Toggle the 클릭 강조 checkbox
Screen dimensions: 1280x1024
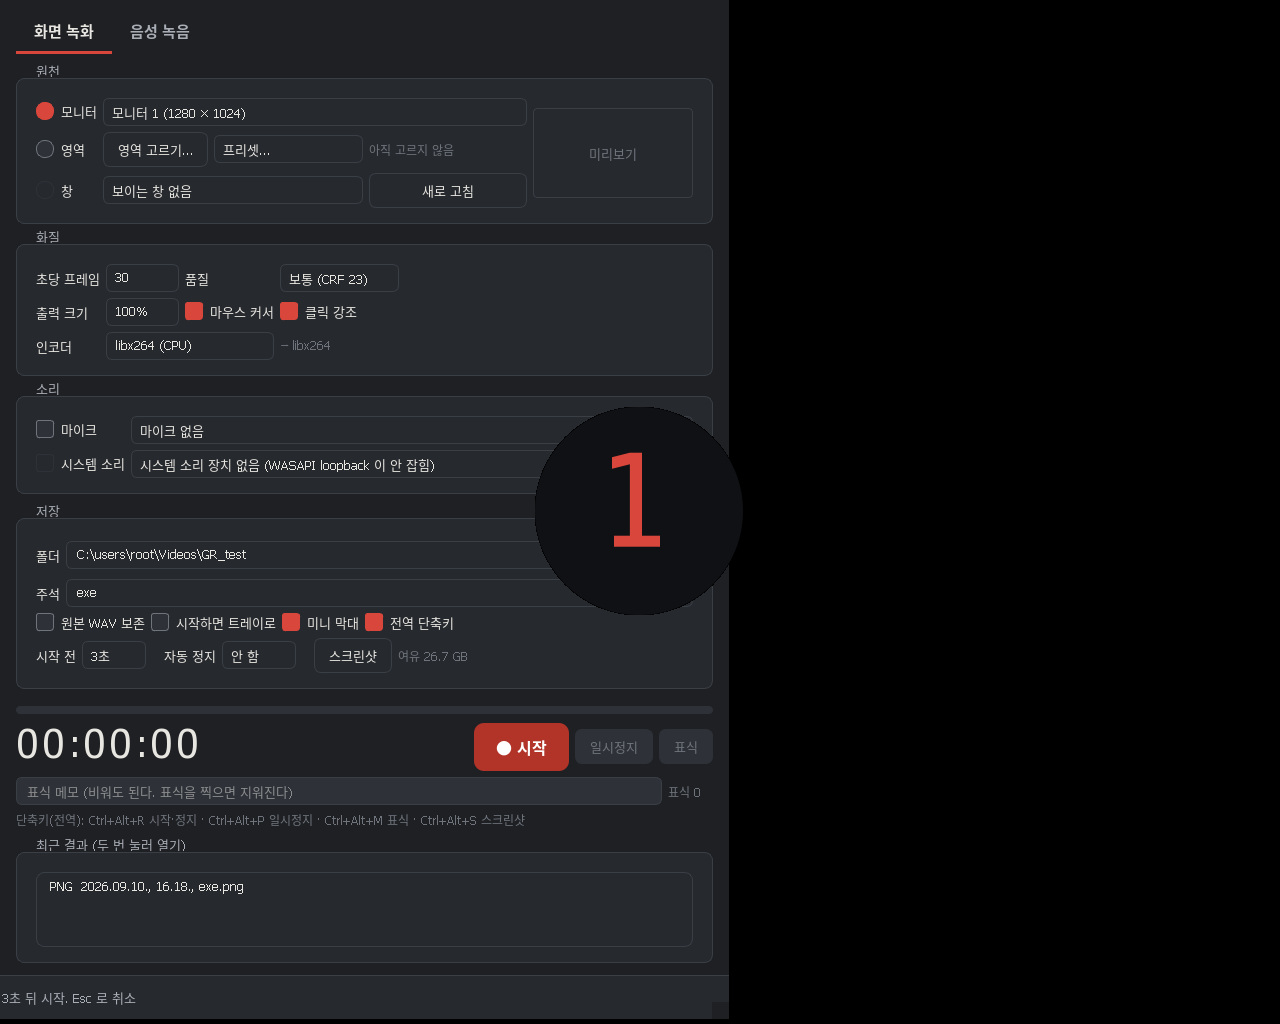(x=289, y=311)
